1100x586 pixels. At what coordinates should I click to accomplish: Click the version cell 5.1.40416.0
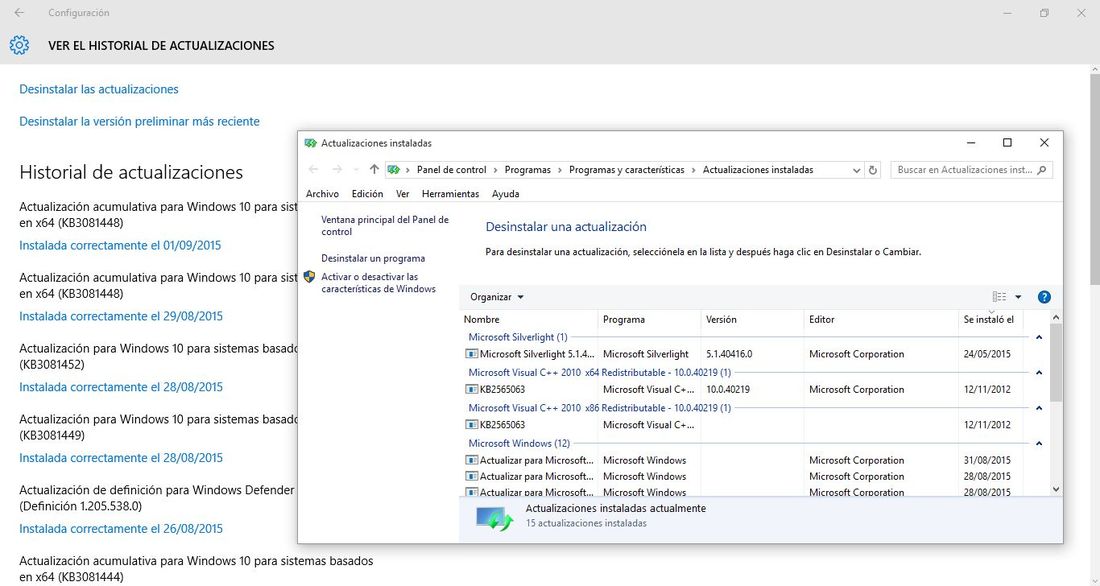729,354
